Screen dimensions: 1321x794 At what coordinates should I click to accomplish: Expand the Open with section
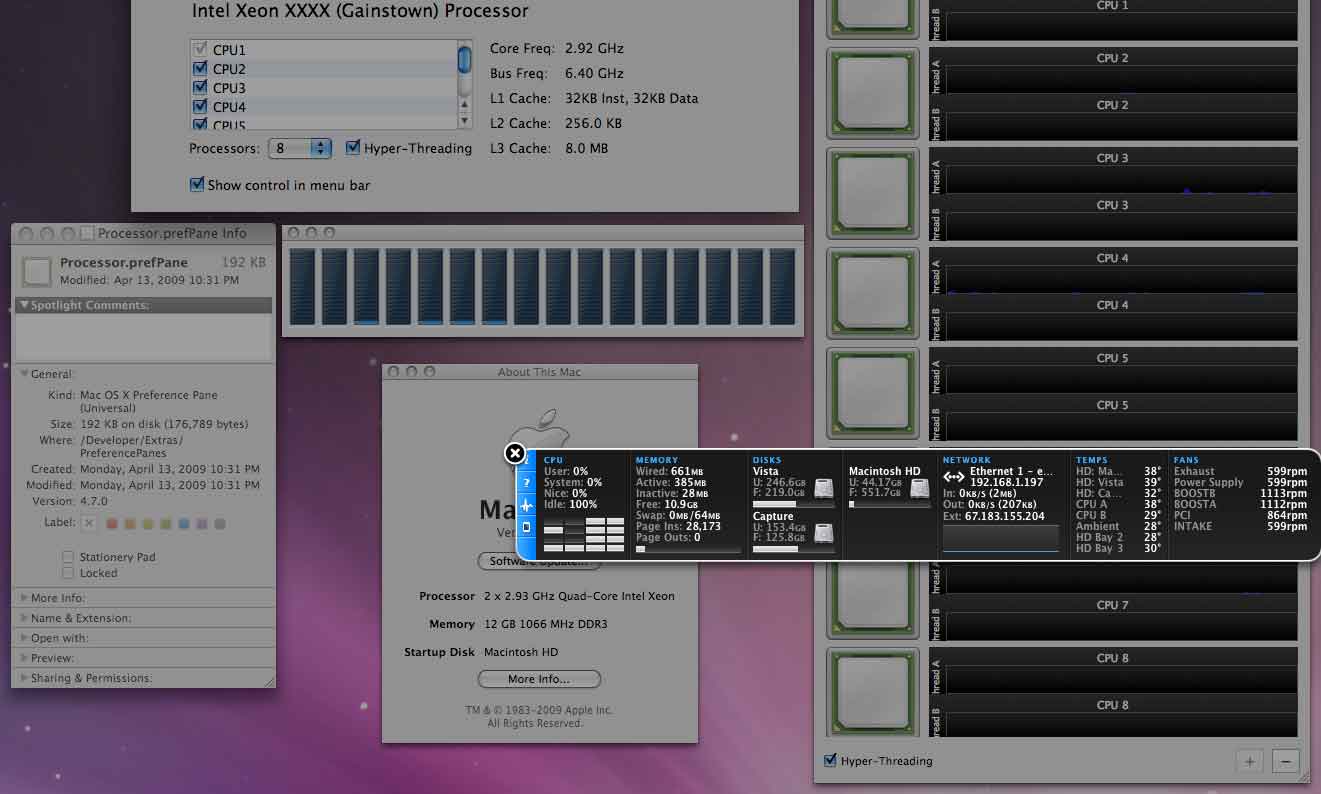[x=24, y=638]
